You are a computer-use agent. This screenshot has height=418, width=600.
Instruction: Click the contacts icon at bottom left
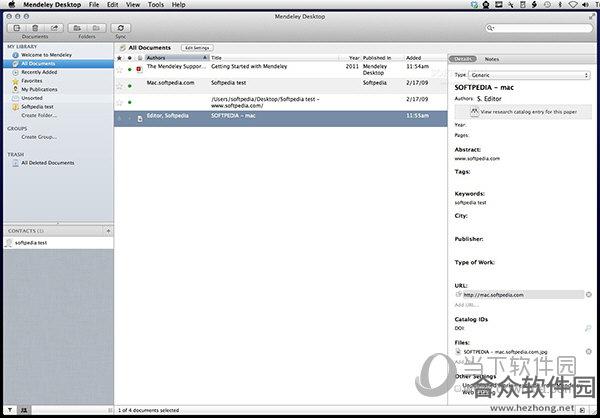[x=24, y=410]
